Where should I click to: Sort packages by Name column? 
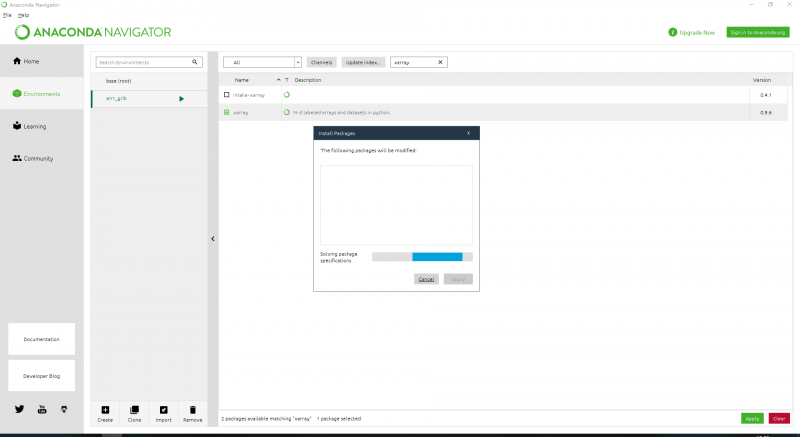(242, 80)
